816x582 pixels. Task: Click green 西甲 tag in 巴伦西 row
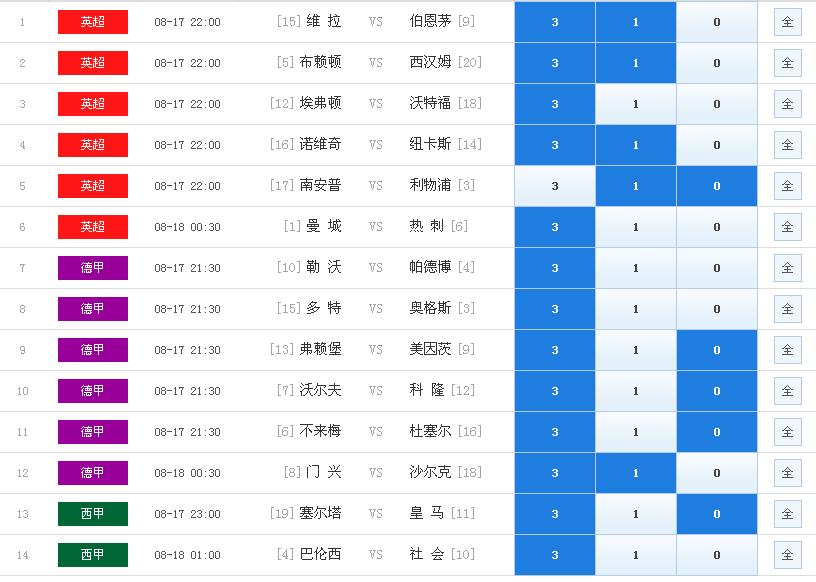[x=93, y=555]
